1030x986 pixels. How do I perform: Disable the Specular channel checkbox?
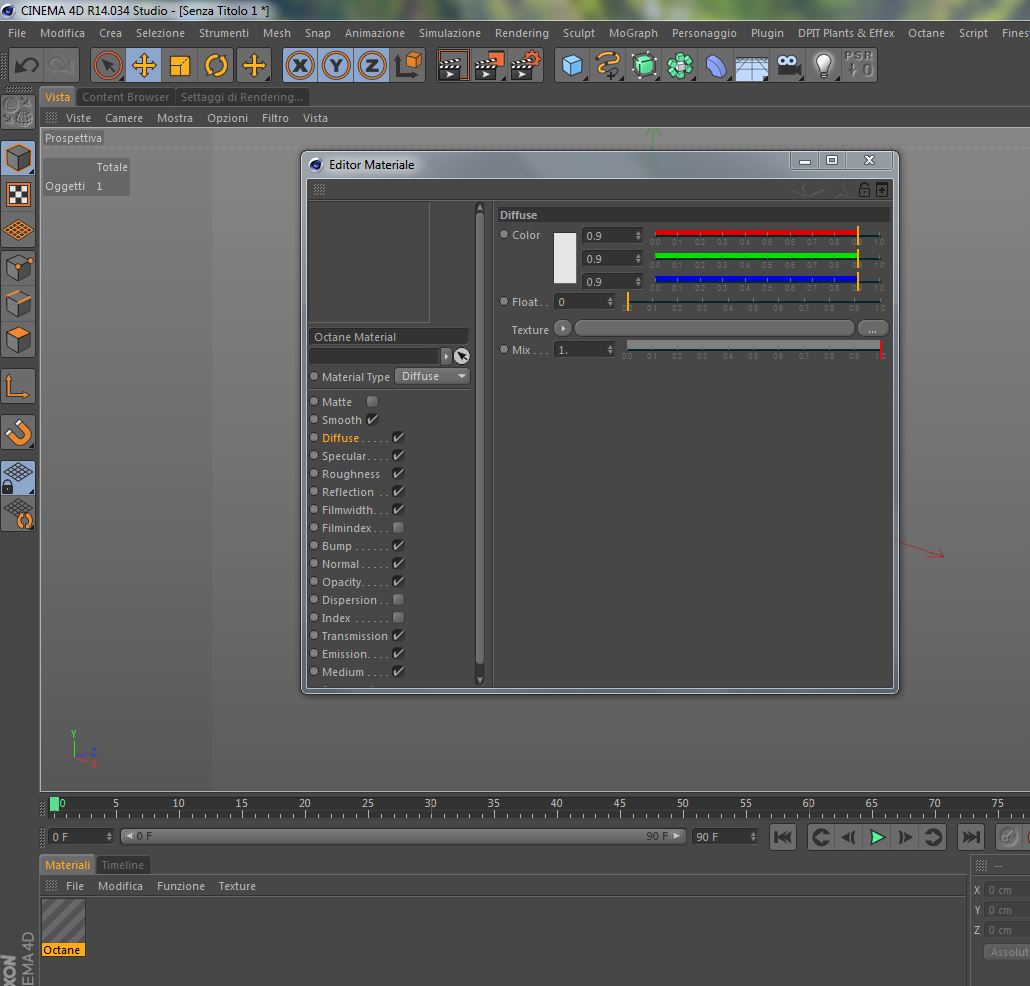tap(398, 455)
